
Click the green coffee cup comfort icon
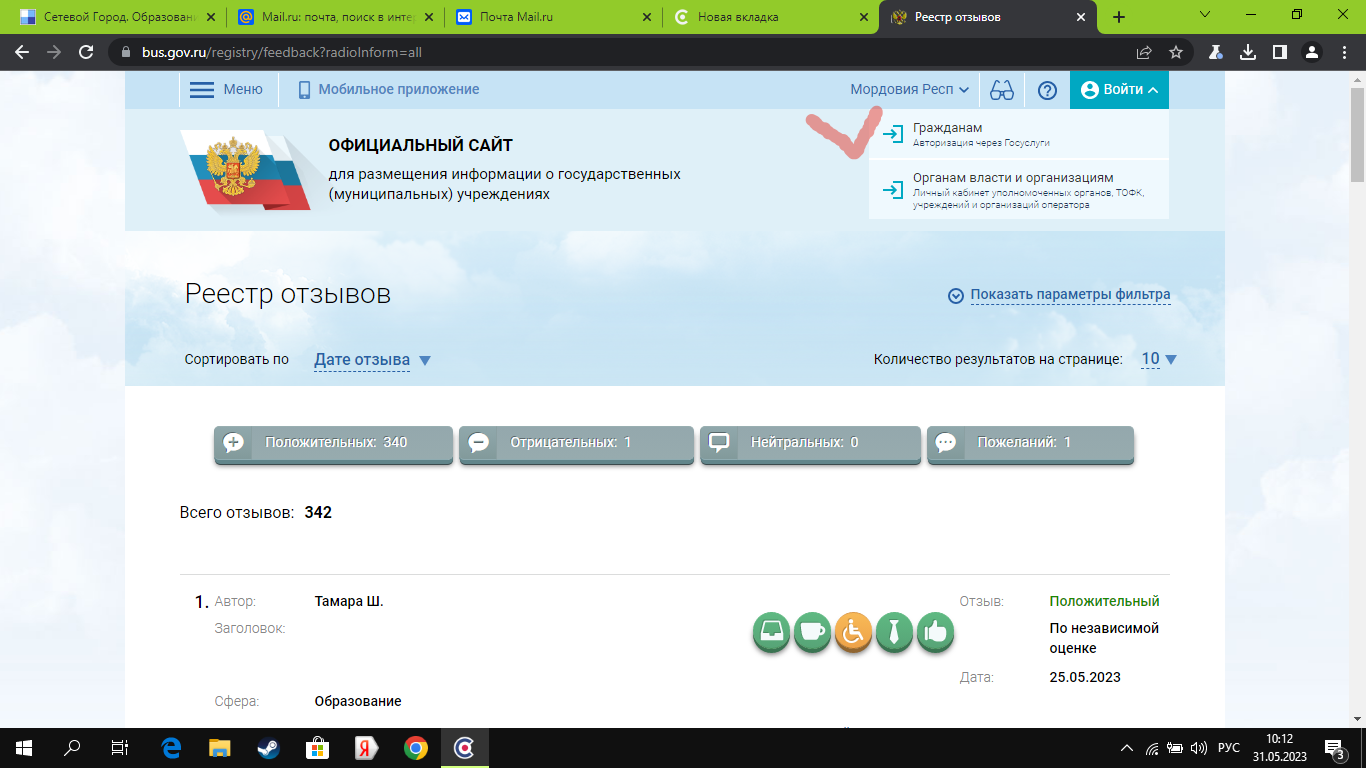click(x=812, y=632)
